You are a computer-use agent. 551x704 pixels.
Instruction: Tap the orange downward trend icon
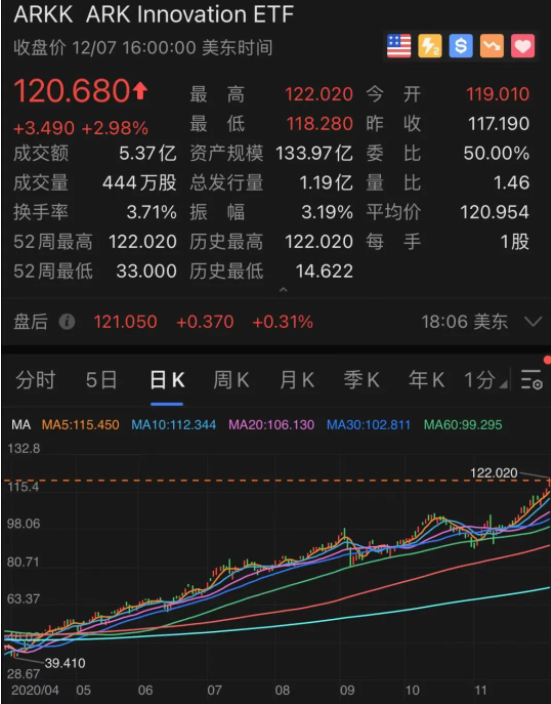492,46
